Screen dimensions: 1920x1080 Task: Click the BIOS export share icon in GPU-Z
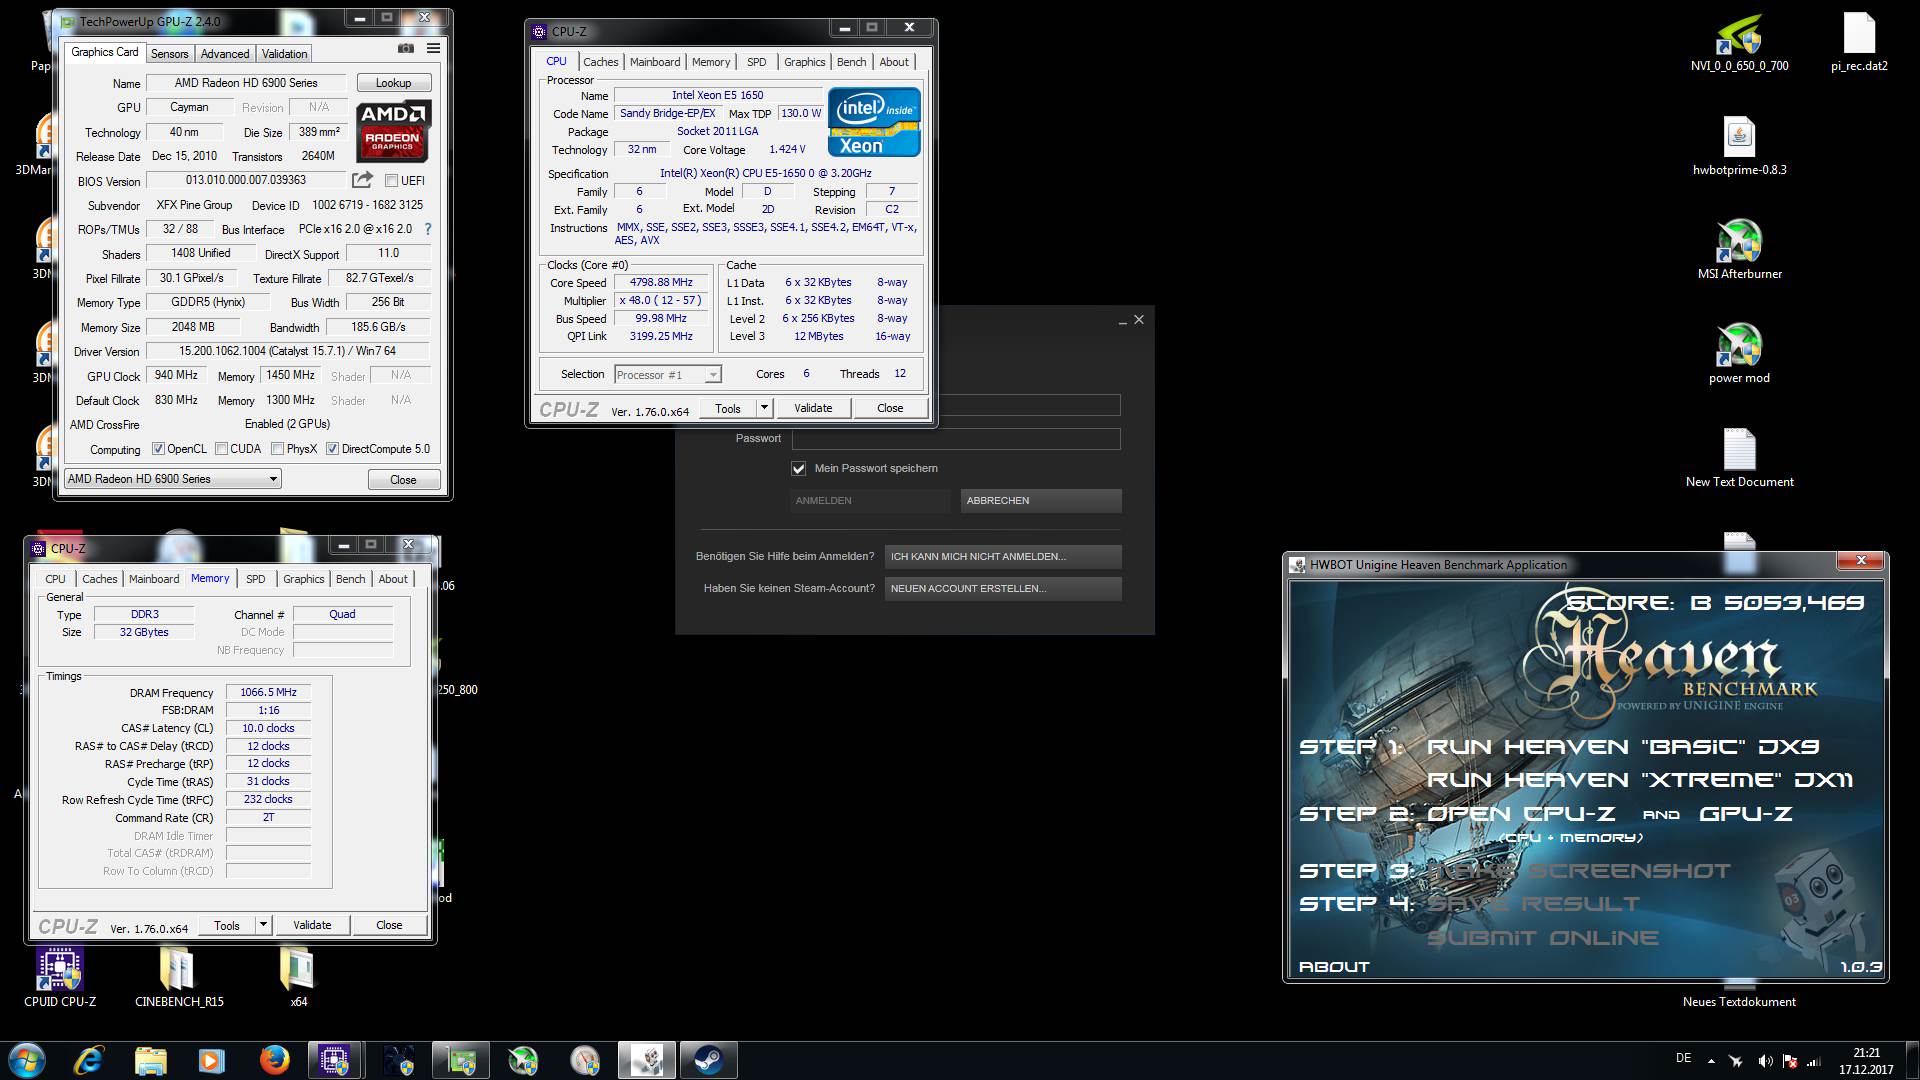tap(362, 180)
